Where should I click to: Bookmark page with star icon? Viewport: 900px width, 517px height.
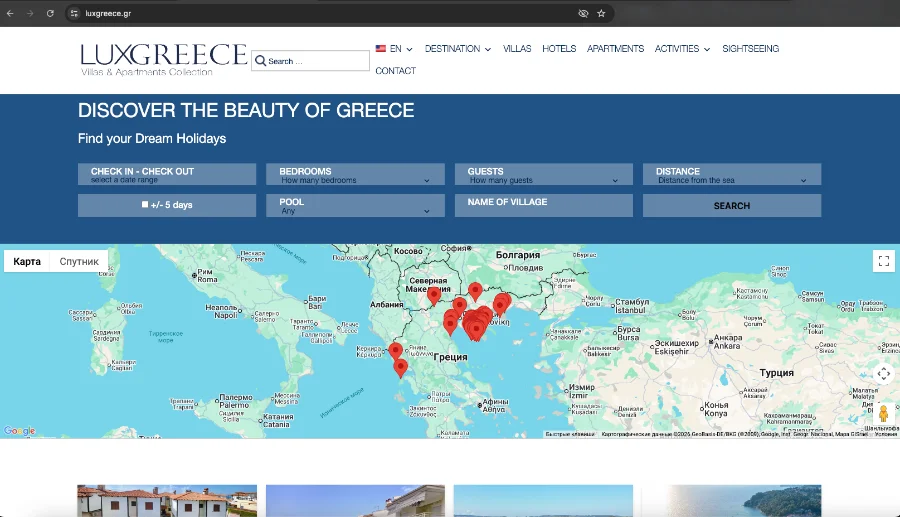click(x=601, y=13)
